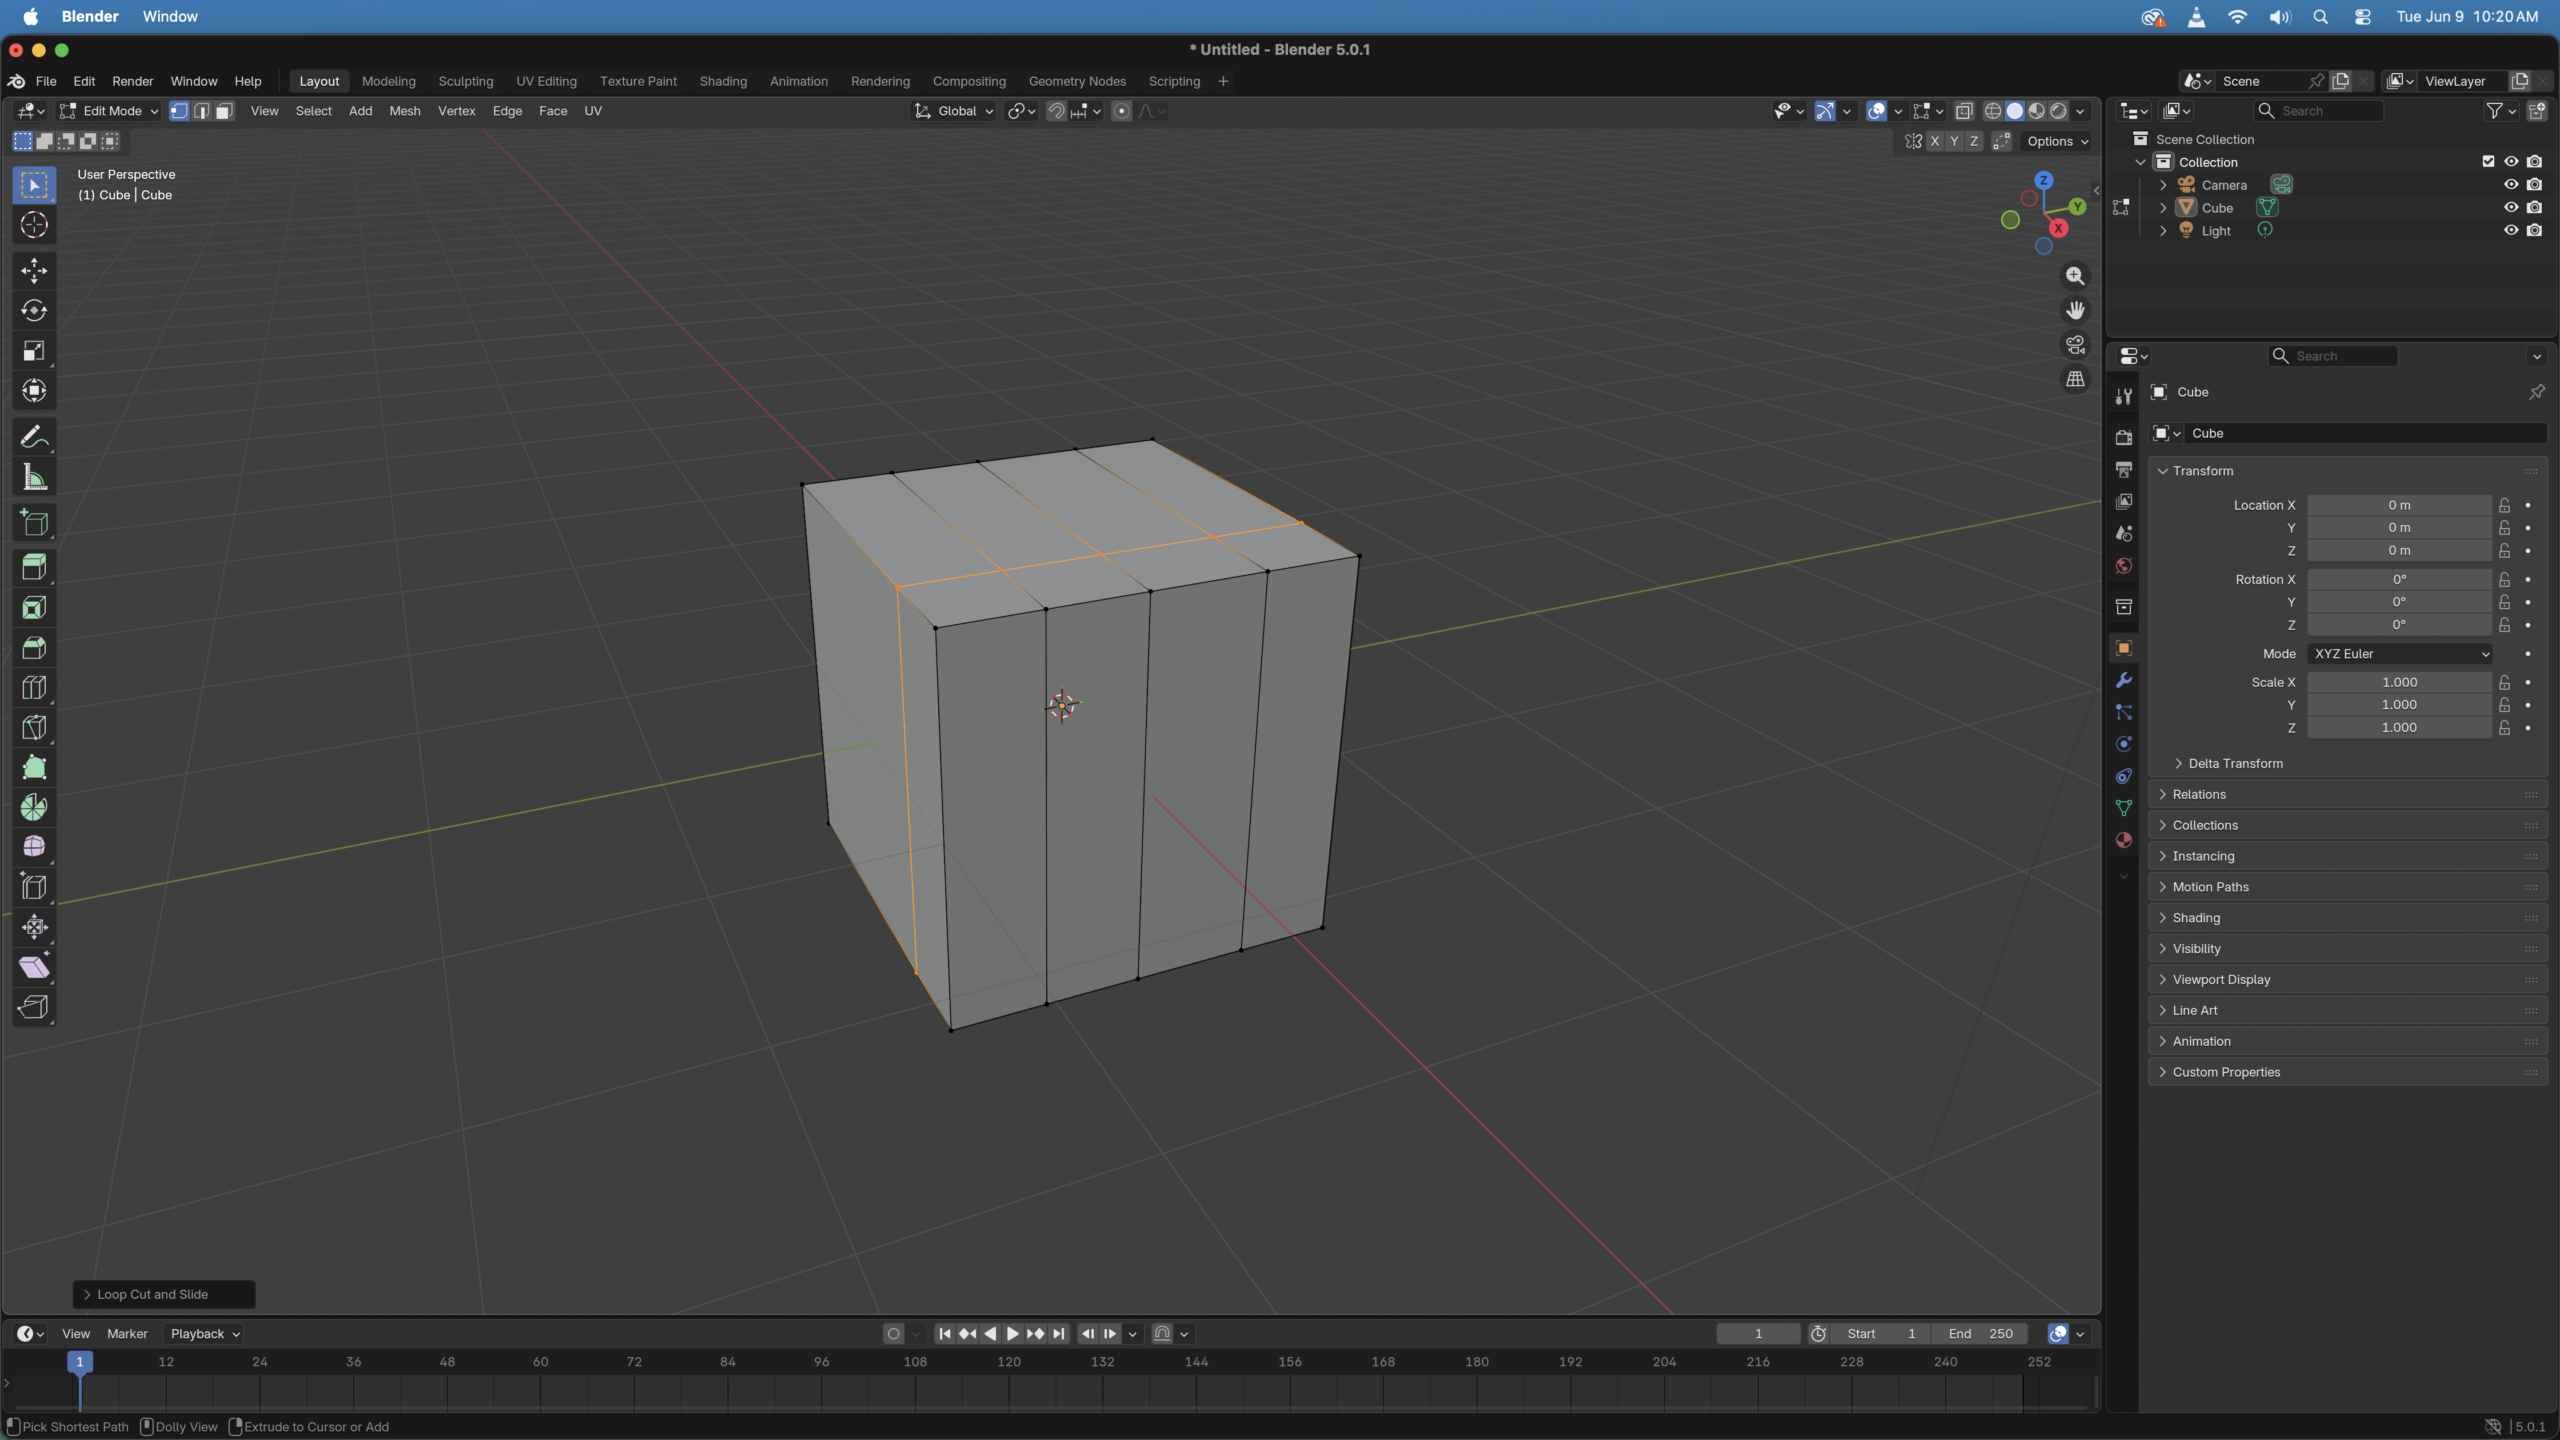This screenshot has height=1440, width=2560.
Task: Select the Smooth tool
Action: click(x=34, y=847)
